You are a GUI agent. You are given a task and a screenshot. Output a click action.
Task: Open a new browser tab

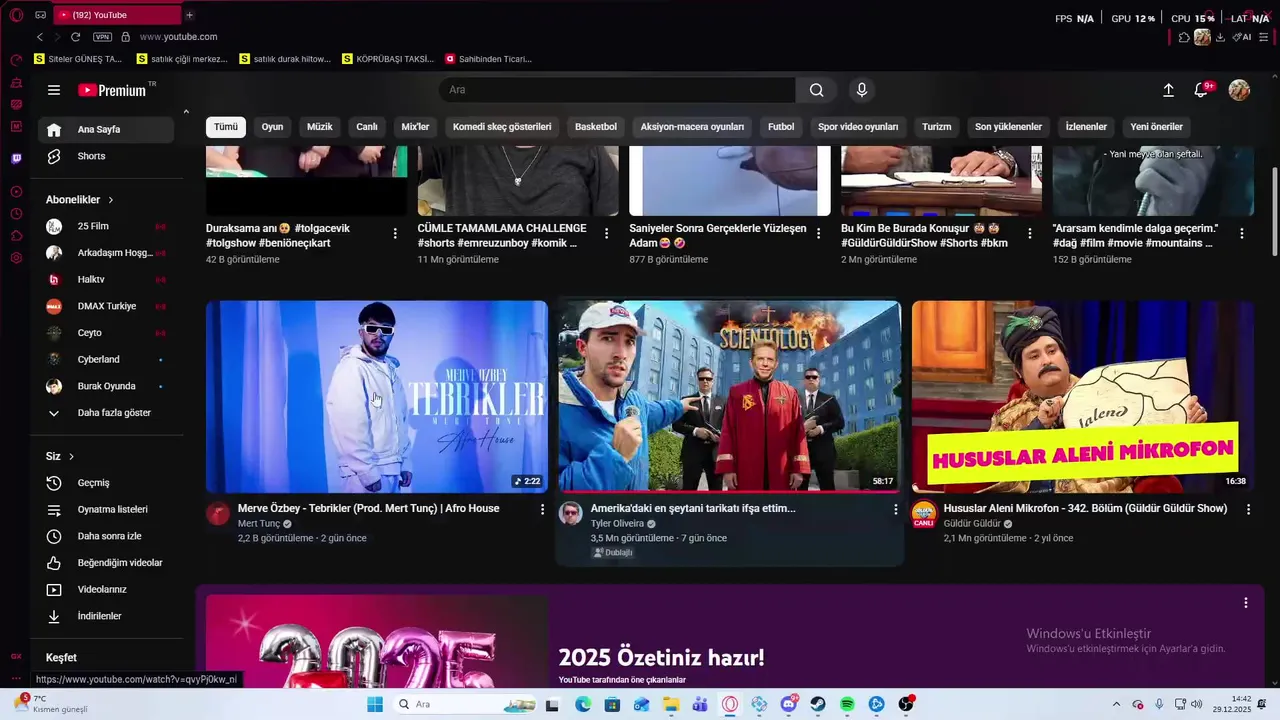tap(189, 15)
